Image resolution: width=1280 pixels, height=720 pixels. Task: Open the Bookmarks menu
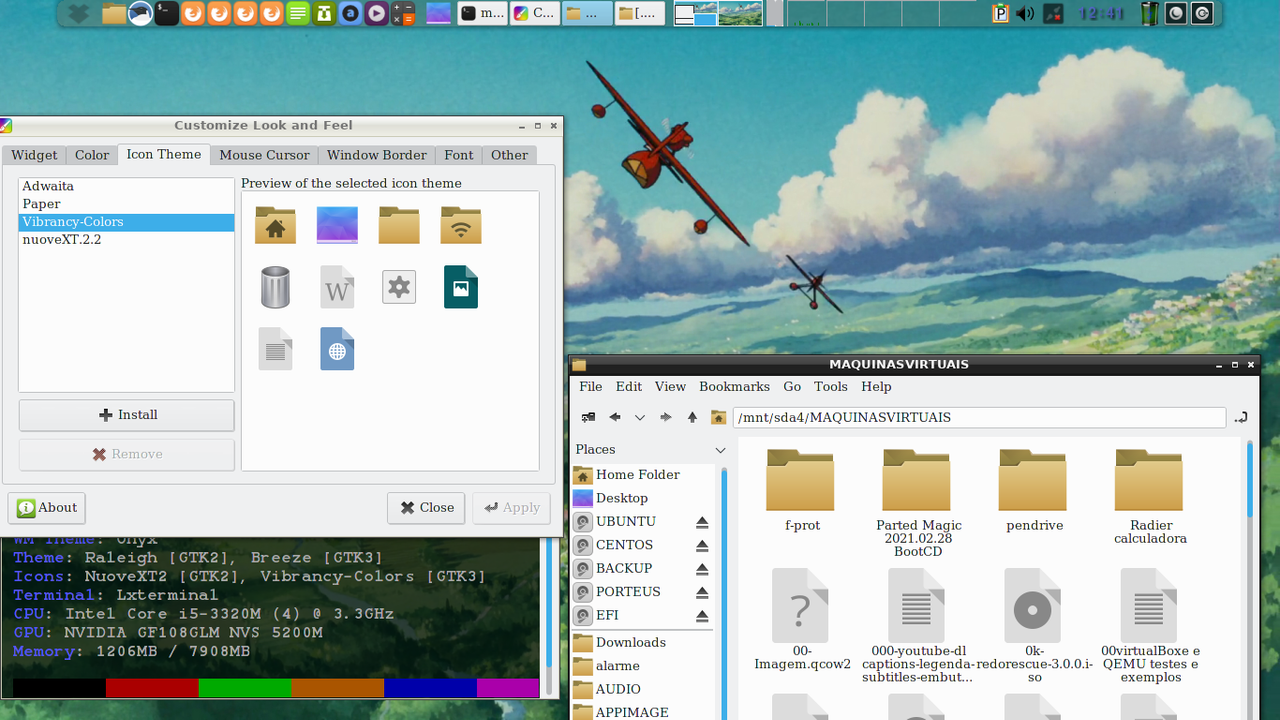[734, 387]
